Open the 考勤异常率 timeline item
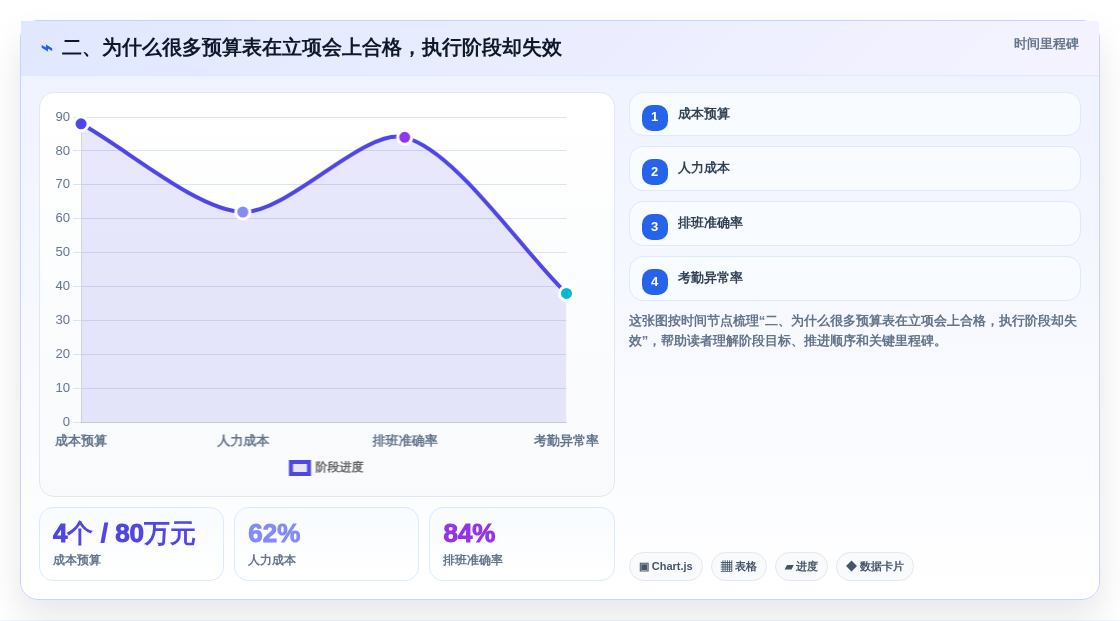The width and height of the screenshot is (1120, 621). [x=854, y=279]
